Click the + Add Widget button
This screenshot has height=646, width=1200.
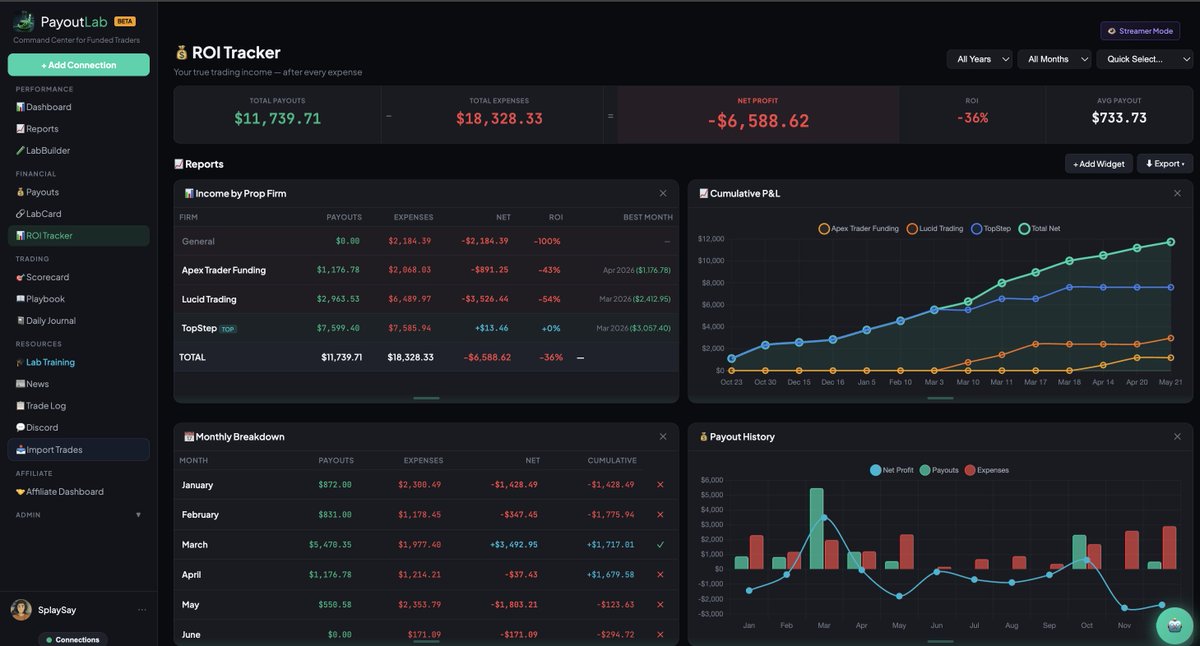coord(1099,164)
